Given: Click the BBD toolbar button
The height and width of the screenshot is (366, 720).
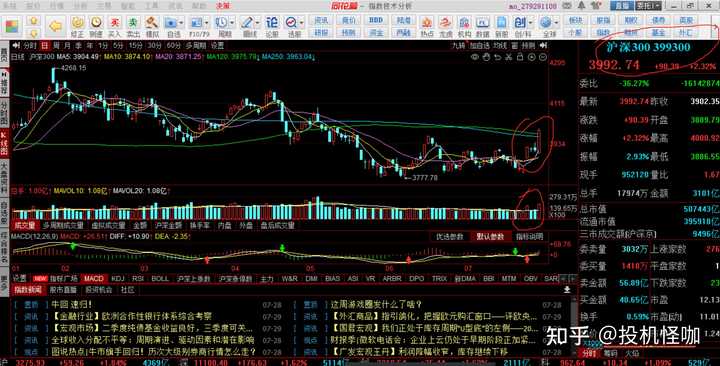Looking at the screenshot, I should point(376,20).
